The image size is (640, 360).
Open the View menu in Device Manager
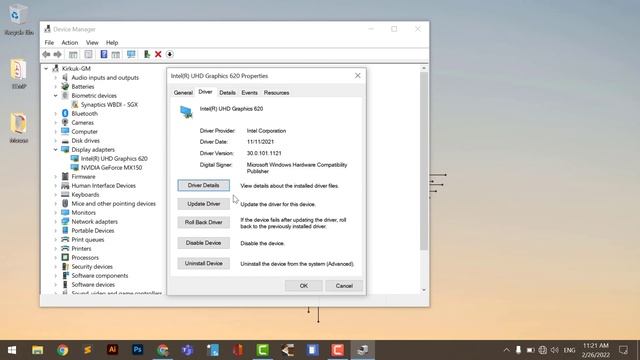[x=92, y=42]
